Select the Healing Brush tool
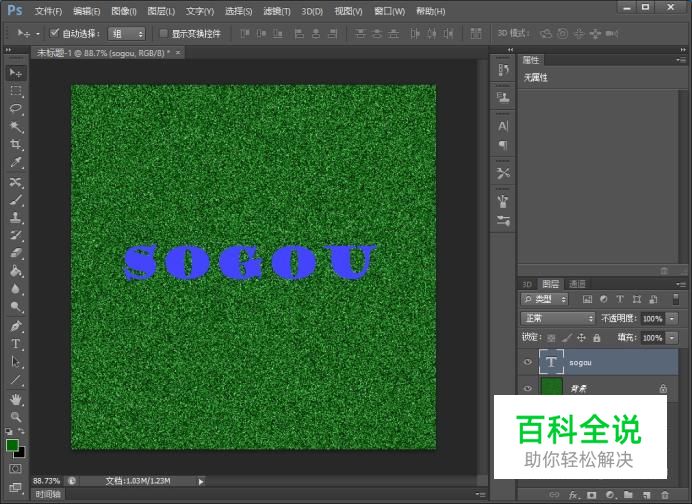Viewport: 692px width, 504px height. (16, 182)
